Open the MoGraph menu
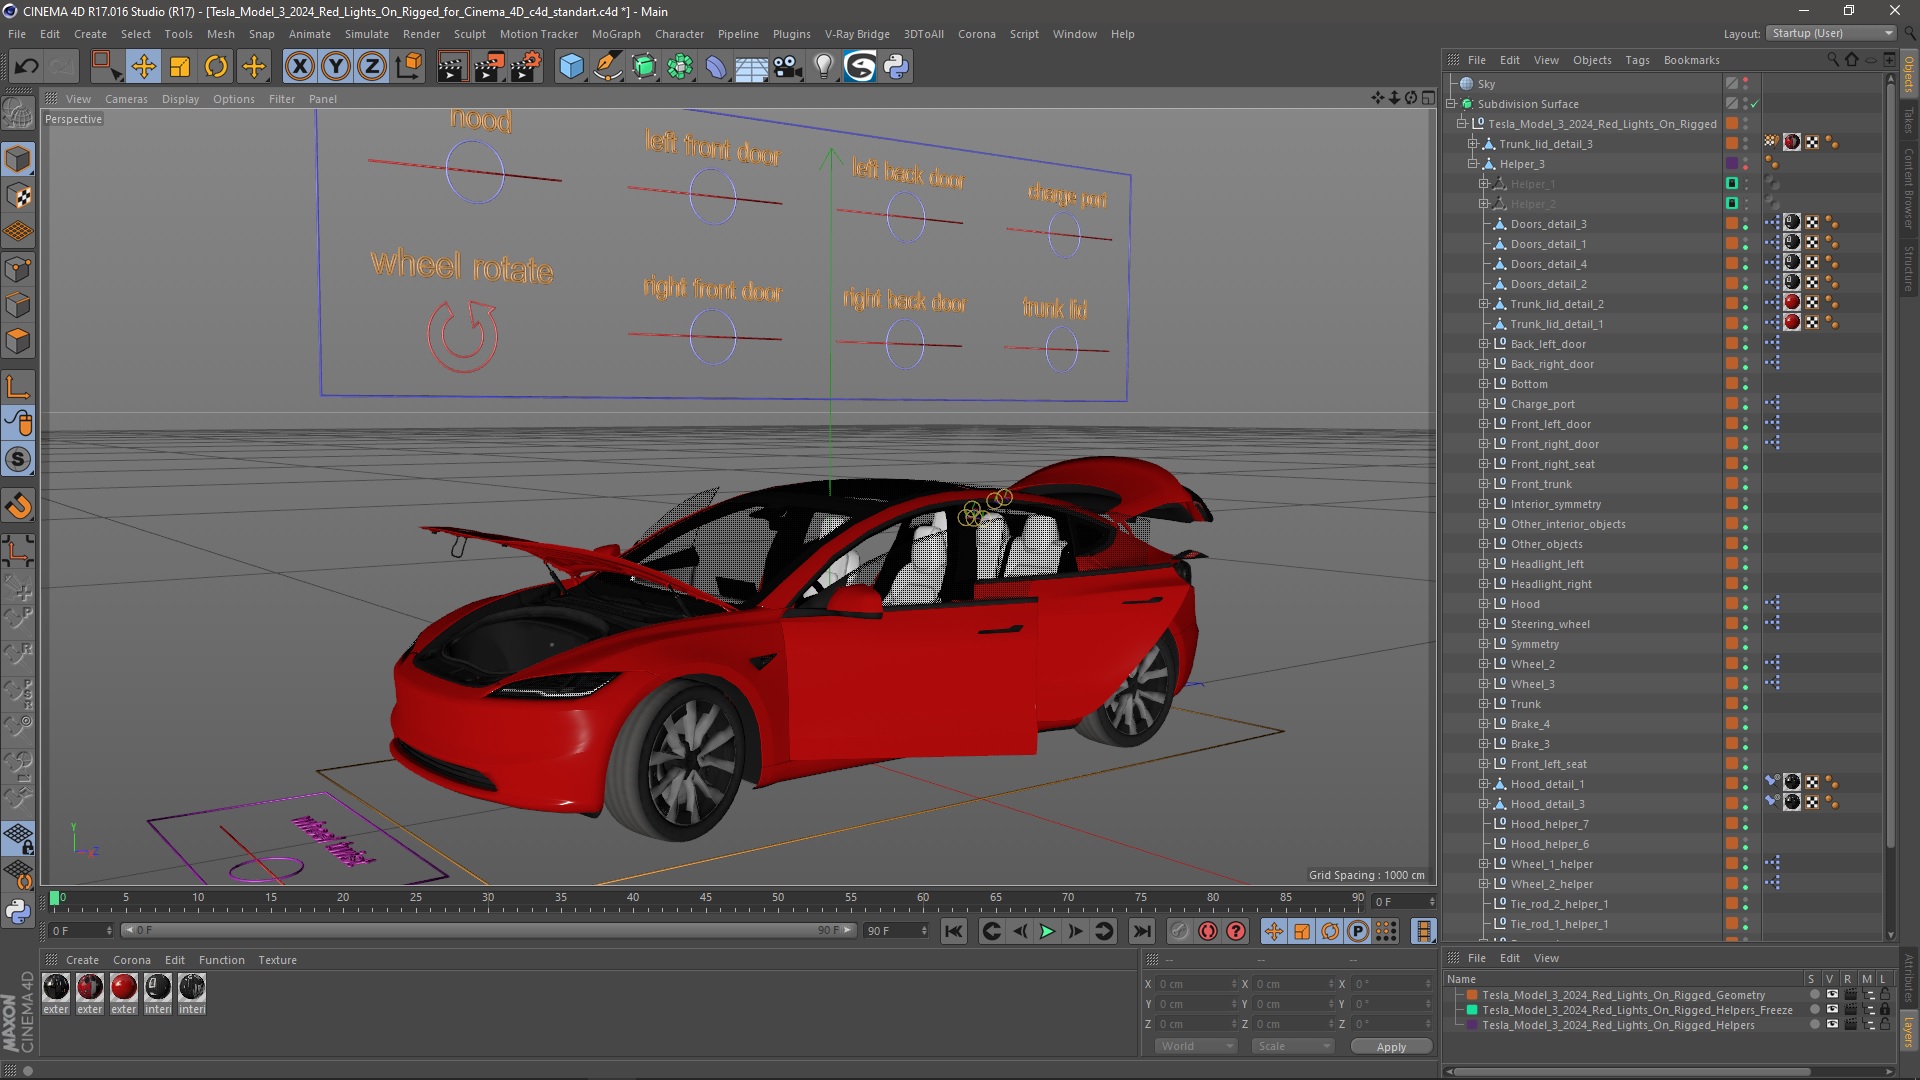 [616, 34]
